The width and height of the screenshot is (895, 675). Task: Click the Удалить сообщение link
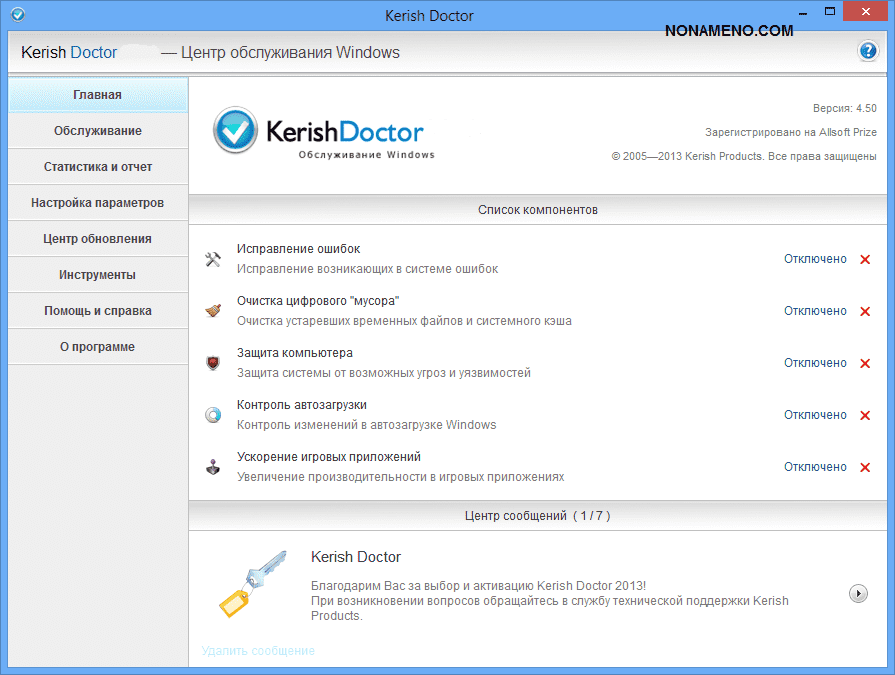point(258,651)
